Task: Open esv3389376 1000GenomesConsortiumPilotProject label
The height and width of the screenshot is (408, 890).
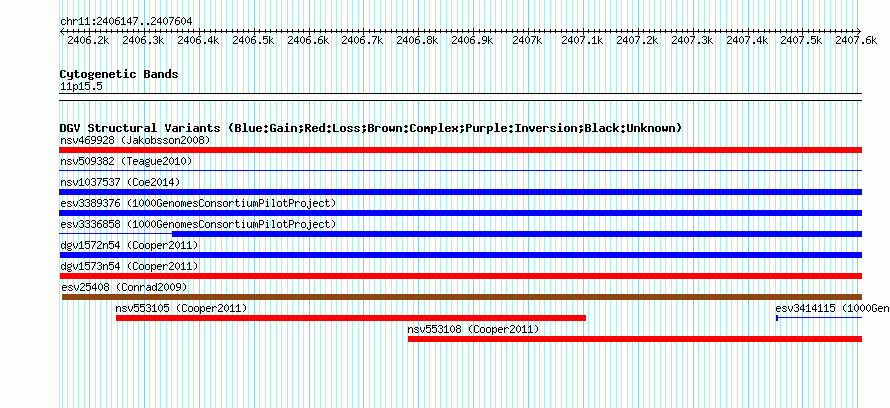Action: (x=198, y=203)
